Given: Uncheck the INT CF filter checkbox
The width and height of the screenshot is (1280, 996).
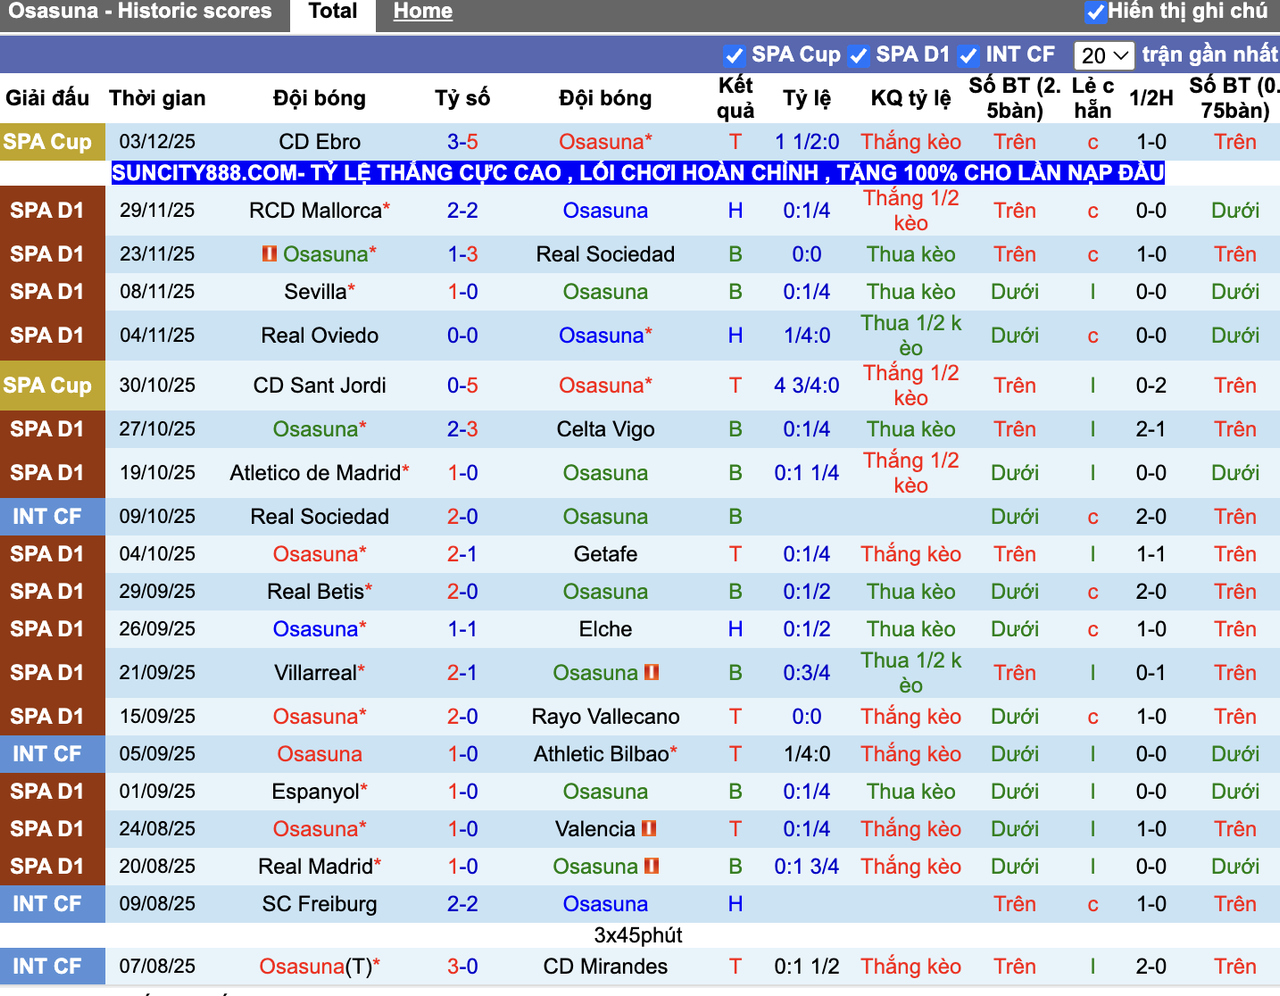Looking at the screenshot, I should tap(968, 56).
